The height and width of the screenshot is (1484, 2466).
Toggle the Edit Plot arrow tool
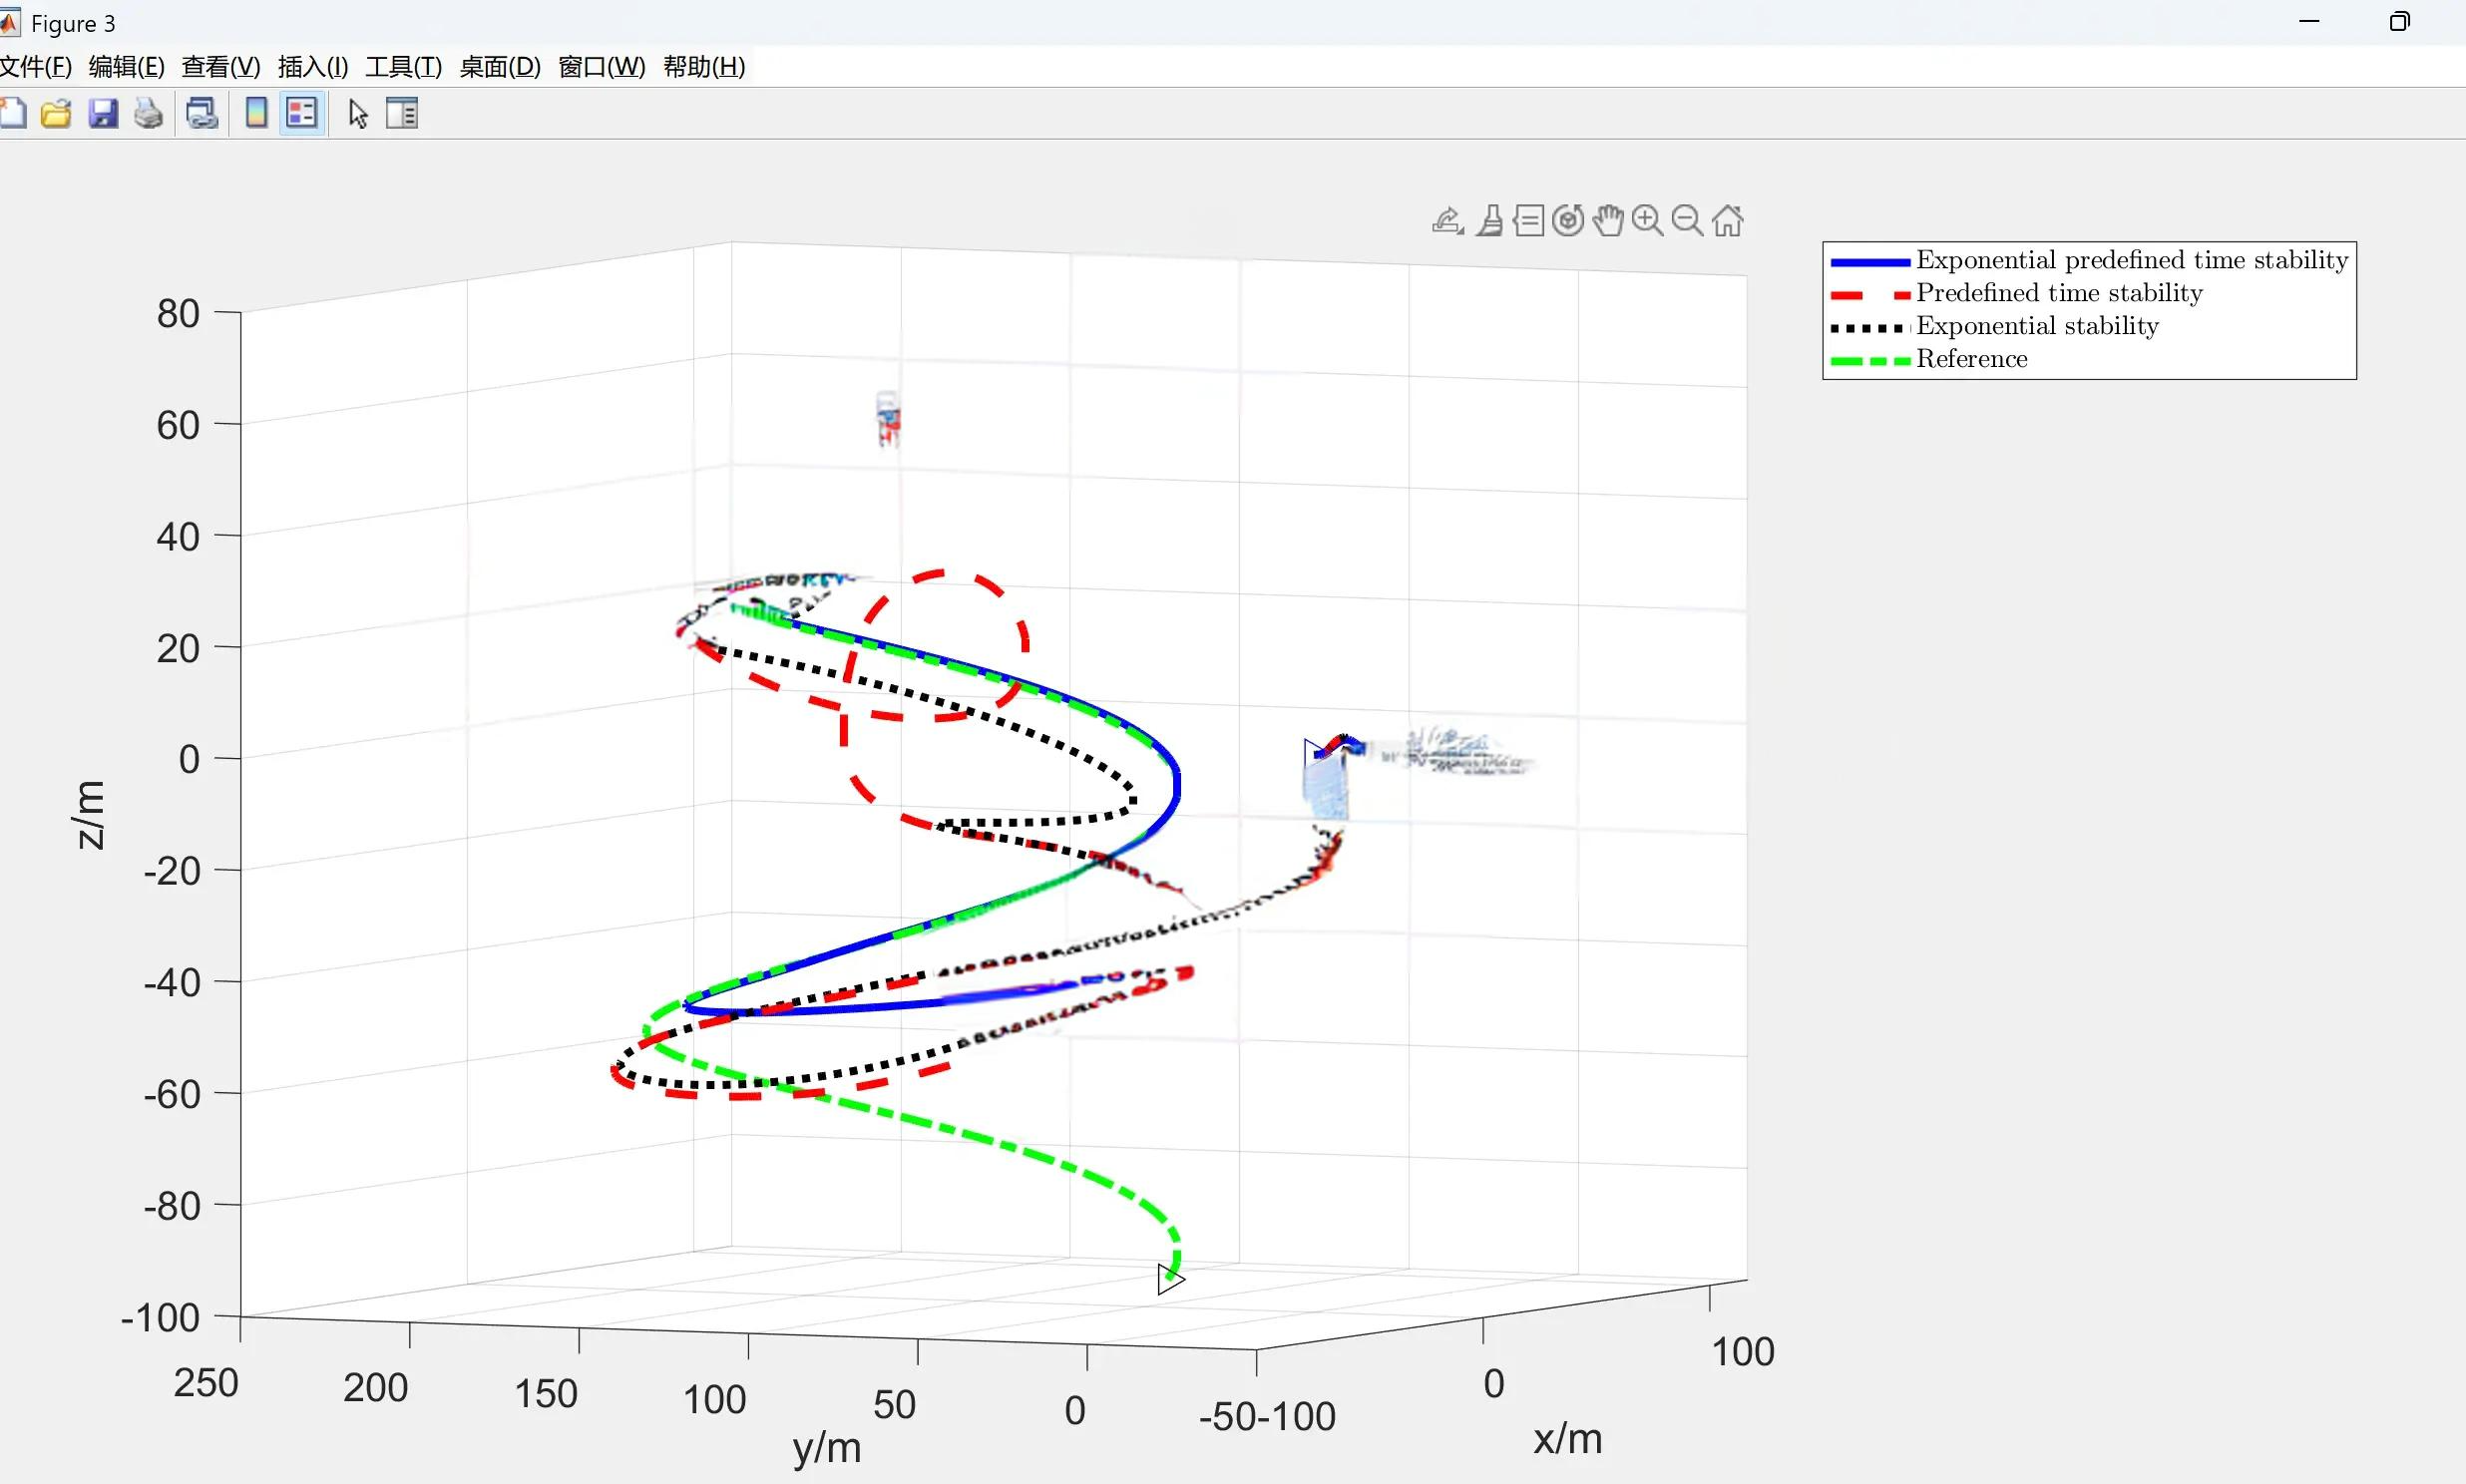358,113
